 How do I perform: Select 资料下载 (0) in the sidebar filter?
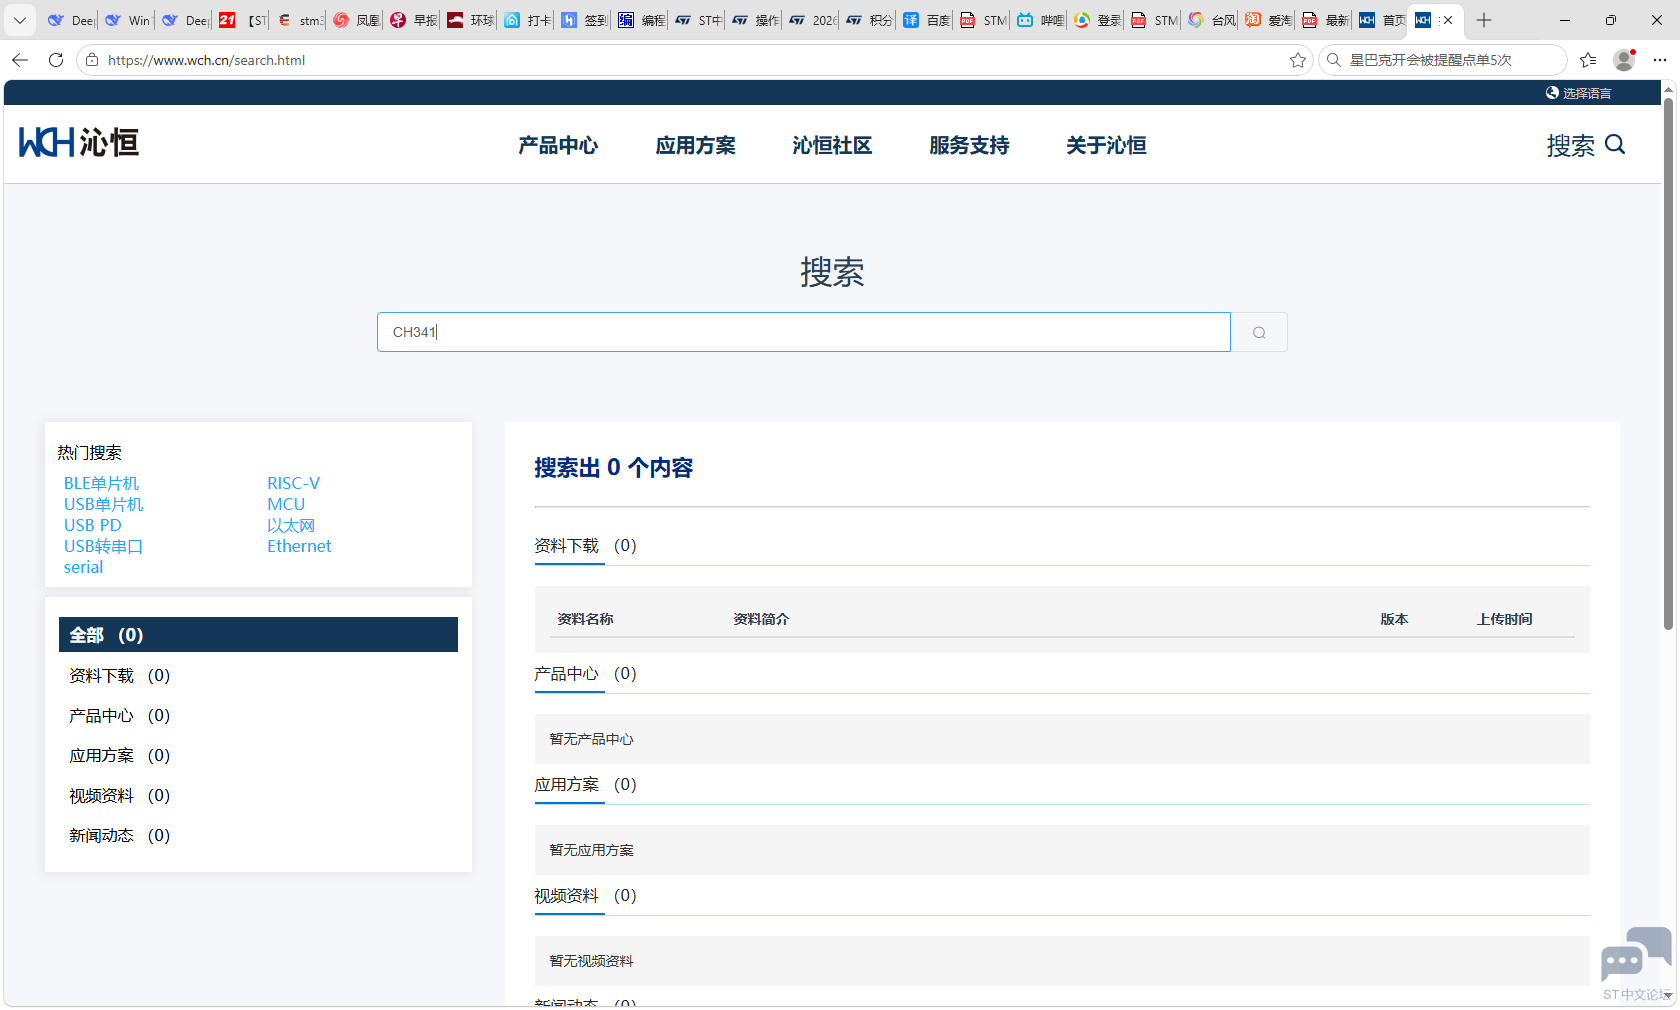[119, 676]
